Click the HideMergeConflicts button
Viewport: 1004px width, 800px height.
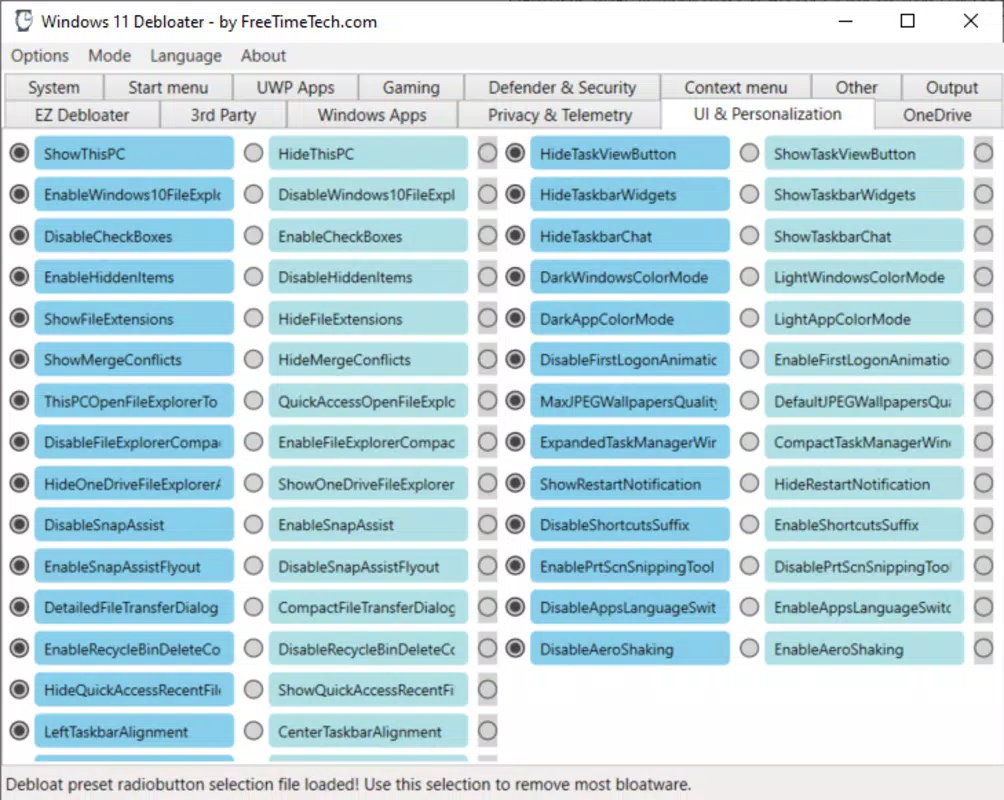click(x=368, y=360)
